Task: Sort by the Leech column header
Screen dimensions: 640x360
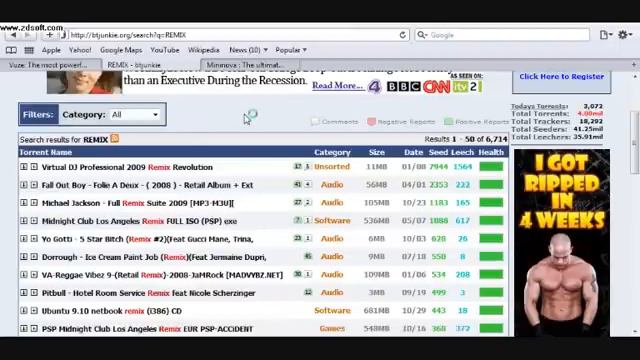Action: point(462,152)
